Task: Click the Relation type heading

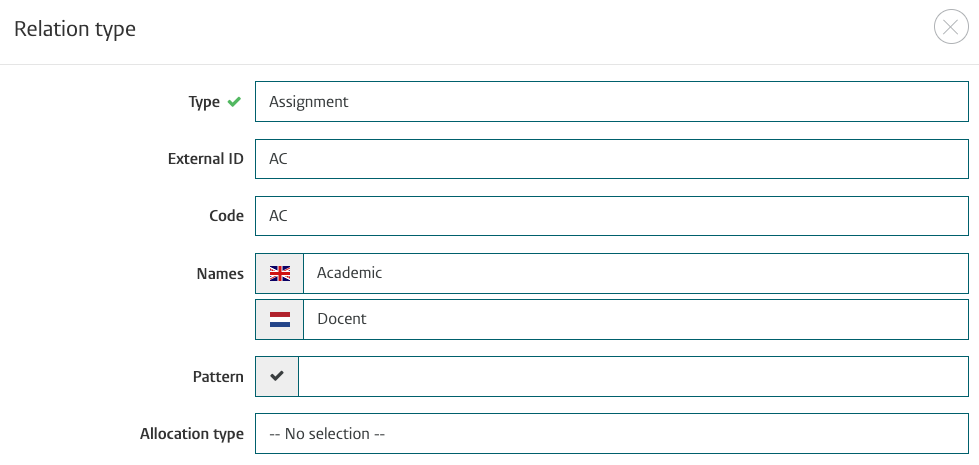Action: [75, 29]
